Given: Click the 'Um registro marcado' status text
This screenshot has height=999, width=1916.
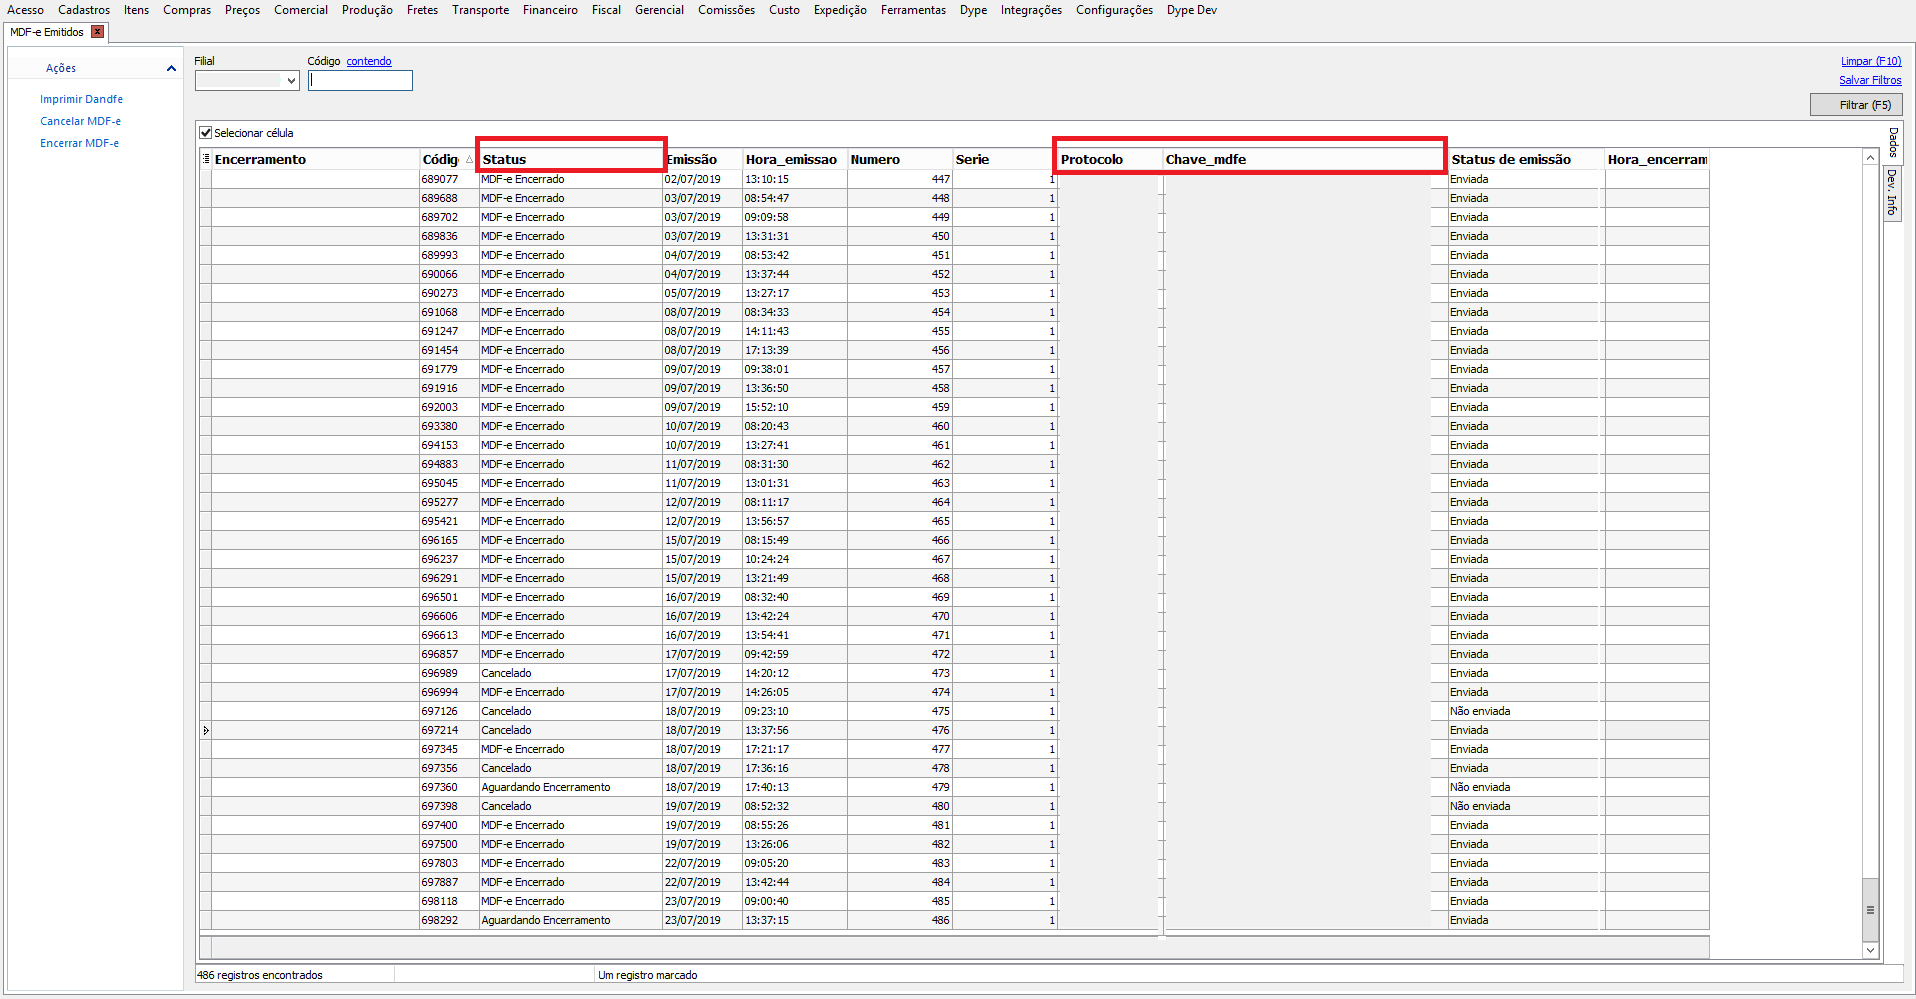Looking at the screenshot, I should [x=648, y=975].
